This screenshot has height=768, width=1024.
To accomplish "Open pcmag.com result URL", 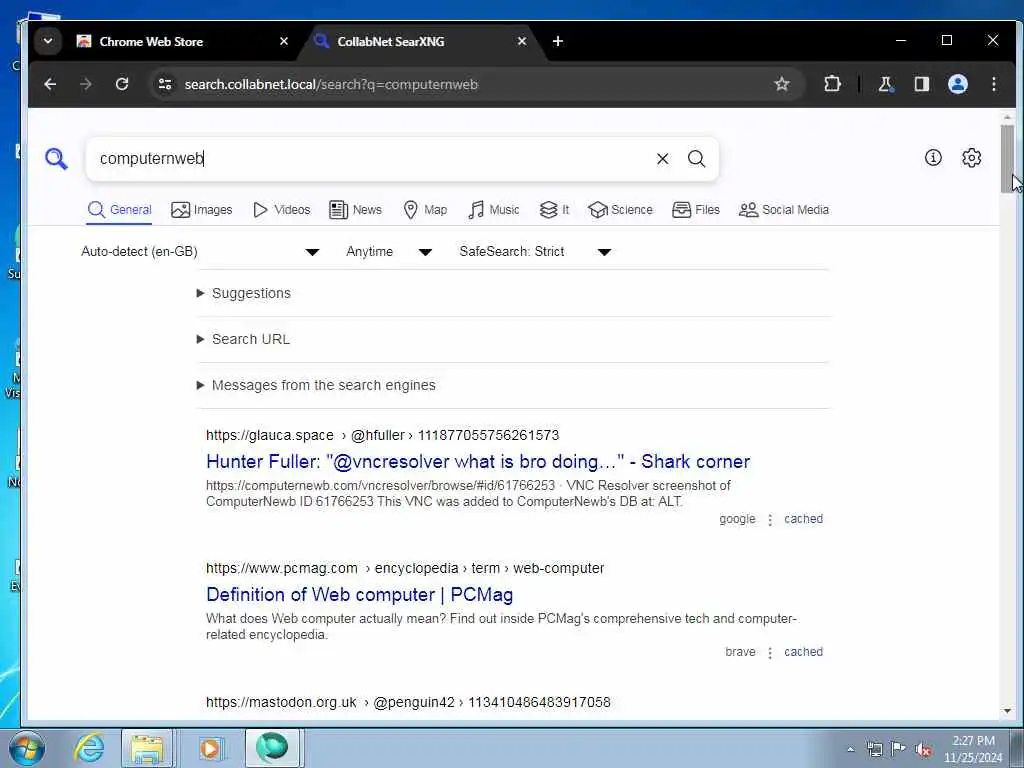I will (x=405, y=568).
